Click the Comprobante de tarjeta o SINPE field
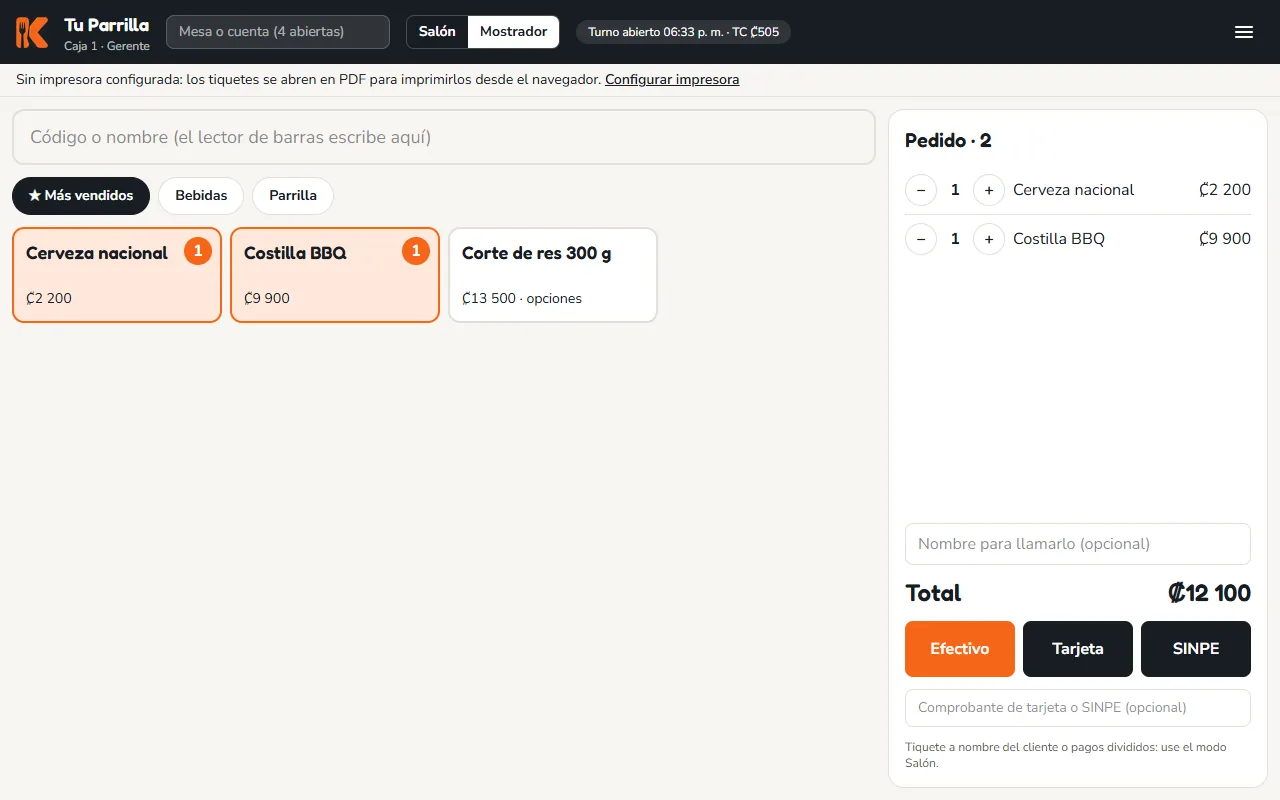The width and height of the screenshot is (1280, 800). click(x=1078, y=708)
